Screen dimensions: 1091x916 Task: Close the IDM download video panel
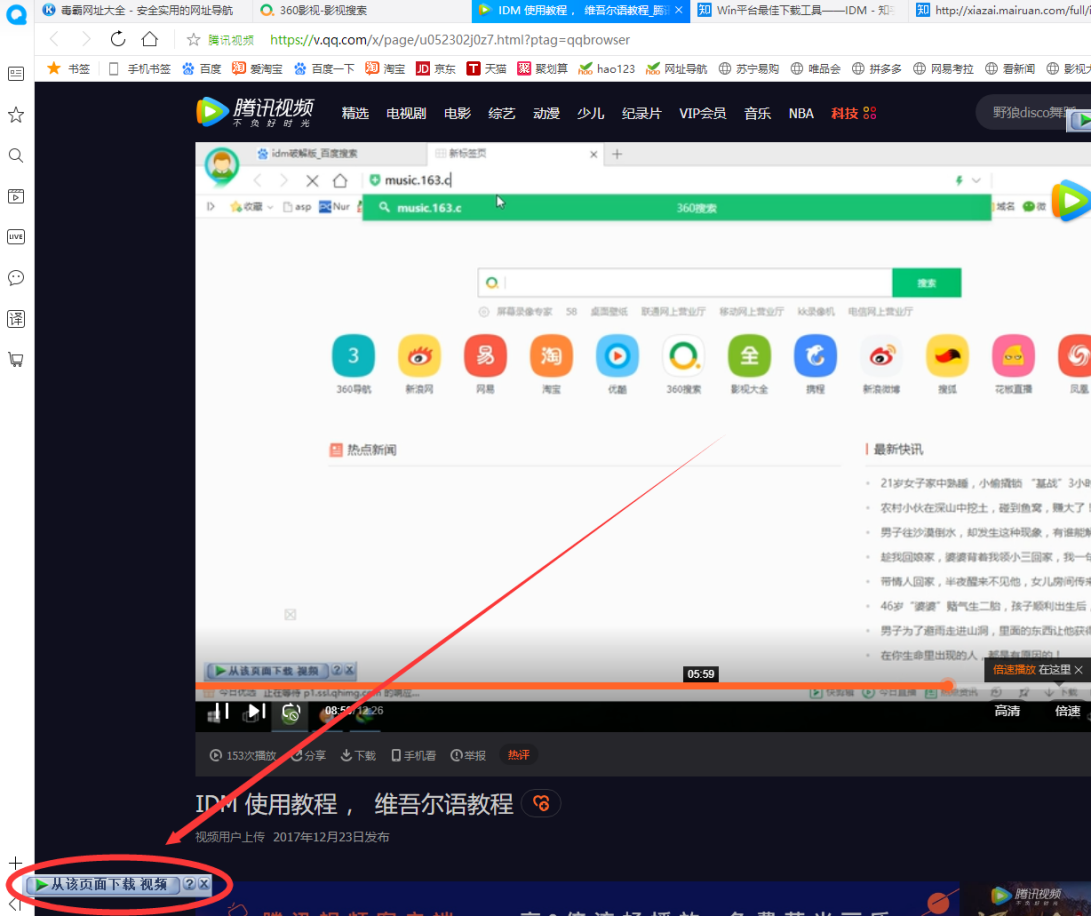(x=204, y=884)
